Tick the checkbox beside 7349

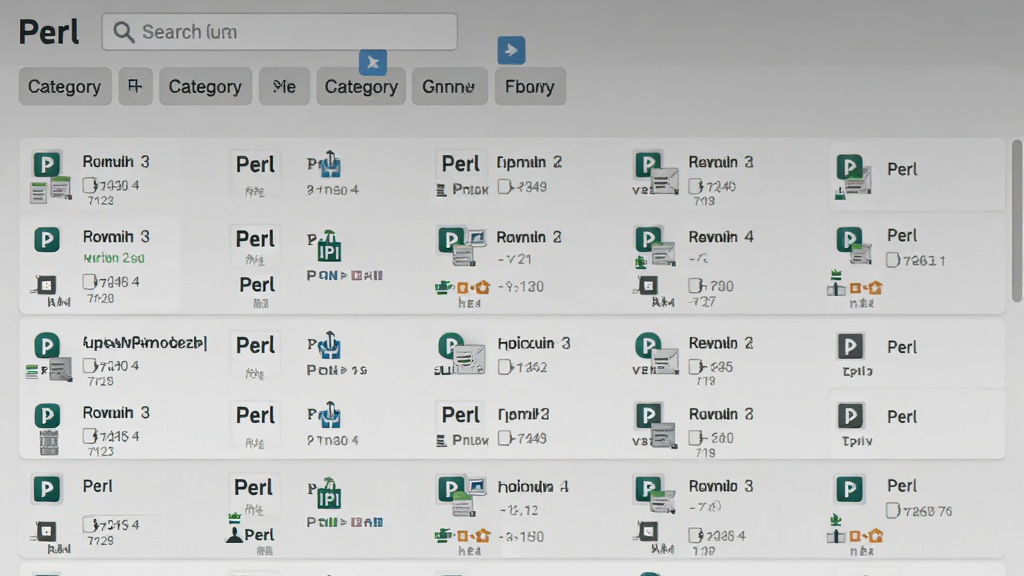[504, 187]
